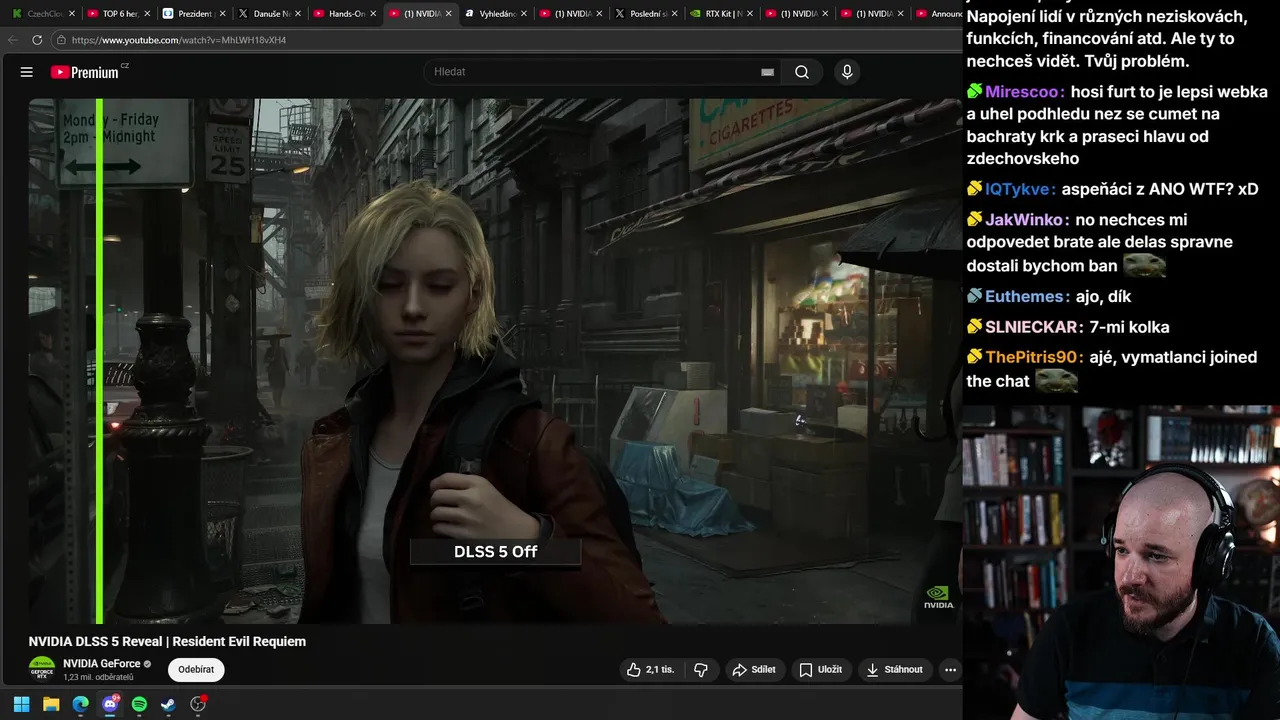Open the on-screen keyboard in search box
Screen dimensions: 1280x720
(x=767, y=72)
